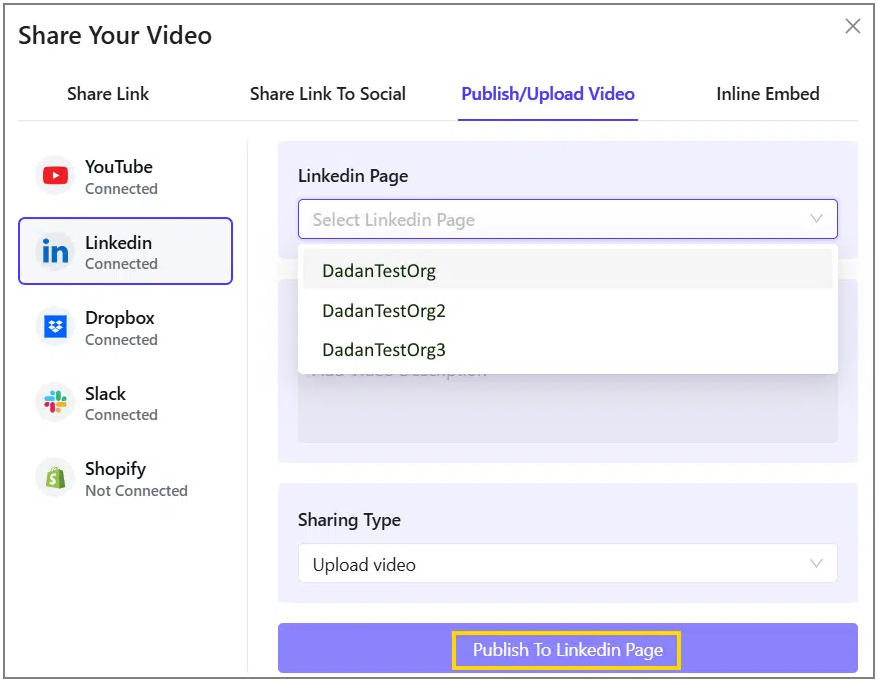Collapse the Linkedin Page dropdown chevron
This screenshot has height=681, width=878.
[x=816, y=219]
